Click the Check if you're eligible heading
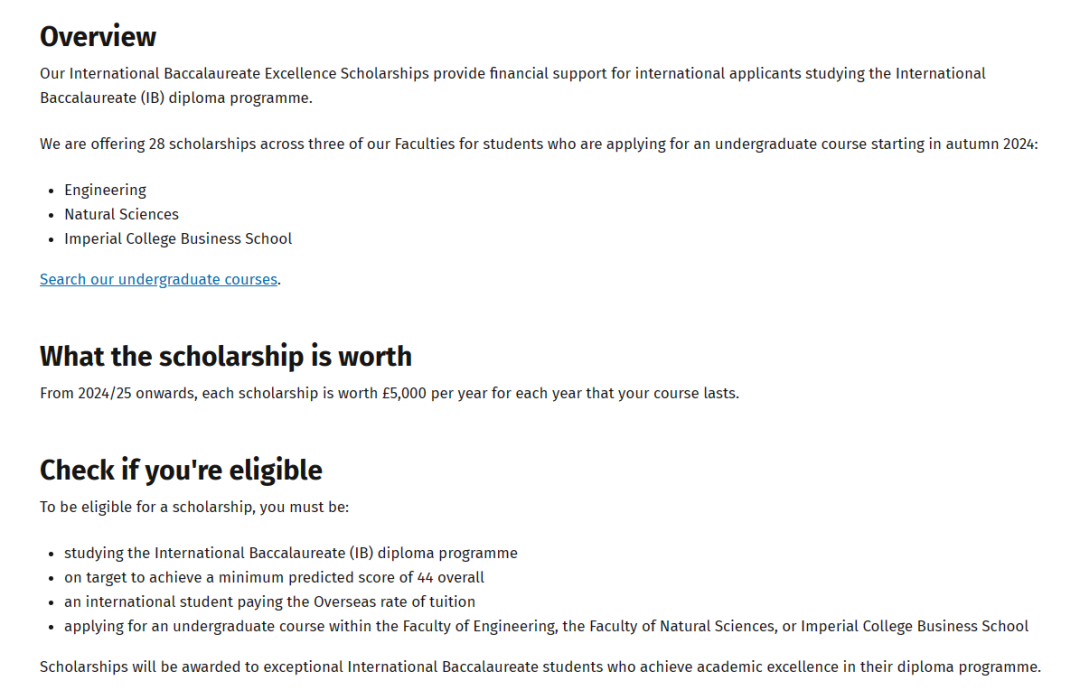1080x690 pixels. [181, 470]
